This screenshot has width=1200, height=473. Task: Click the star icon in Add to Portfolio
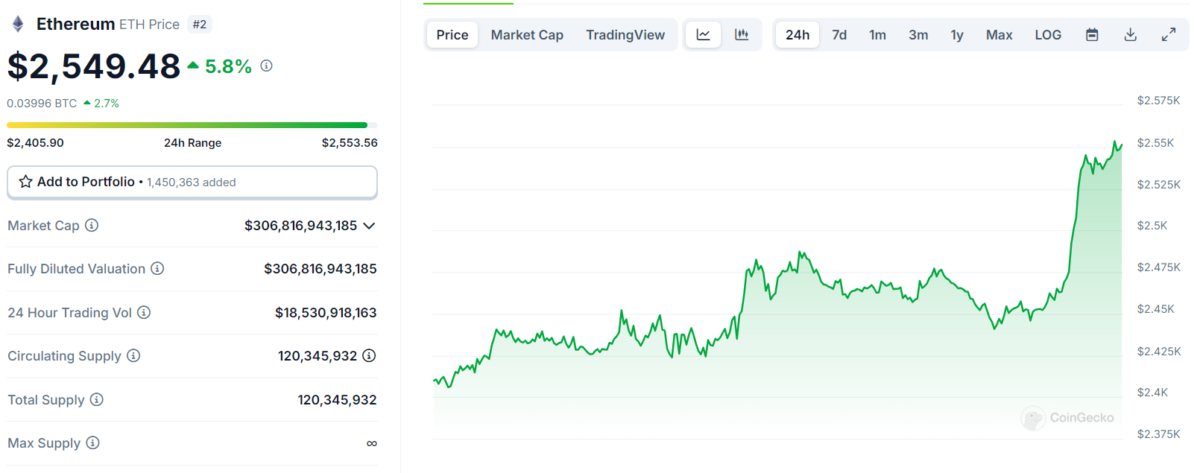pyautogui.click(x=26, y=182)
